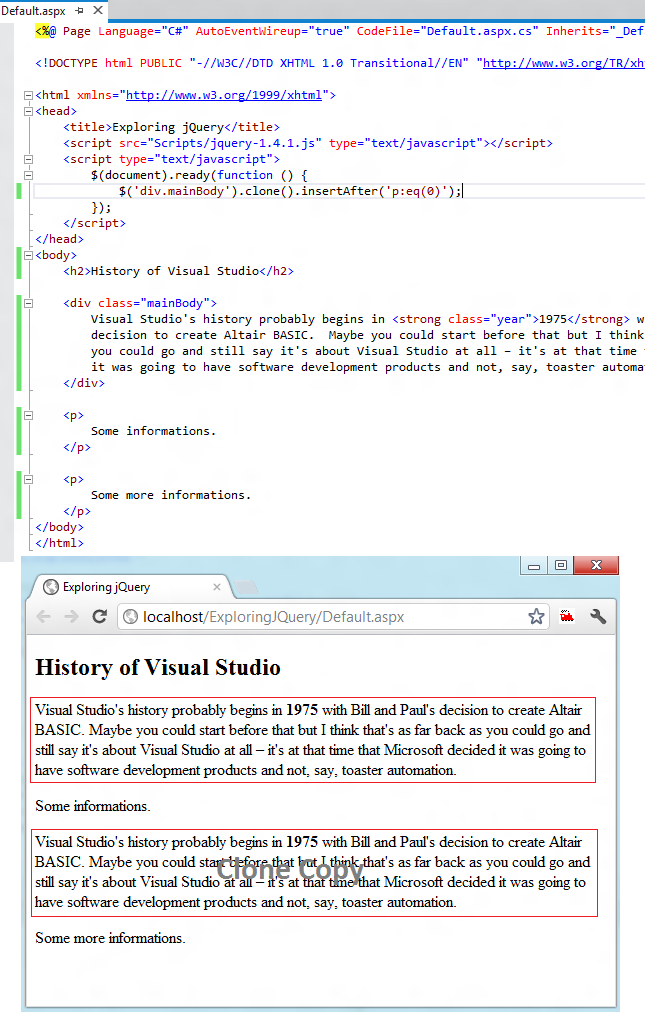Pin the Default.aspx editor tab

(x=80, y=10)
